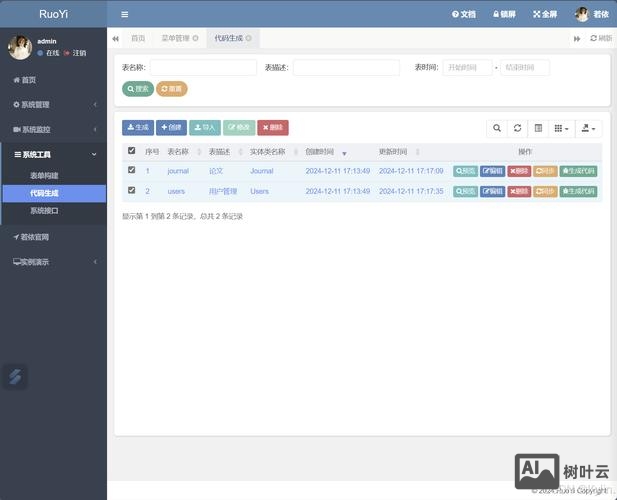Click the 编辑 button in journal row
Screen dimensions: 617x500
(492, 171)
